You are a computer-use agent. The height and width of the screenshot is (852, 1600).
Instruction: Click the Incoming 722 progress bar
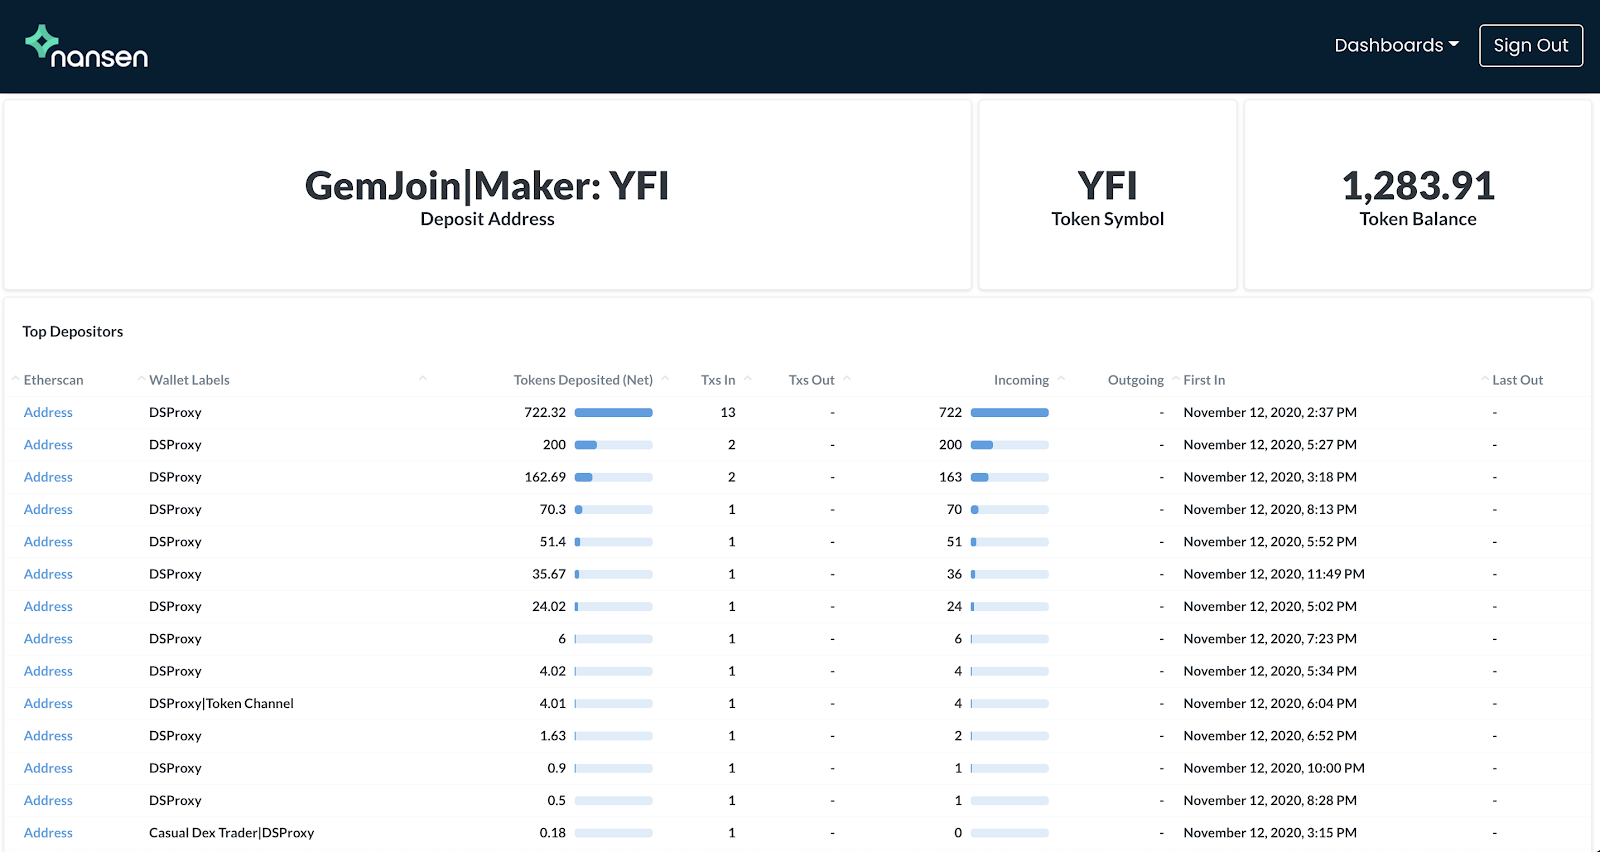tap(1010, 413)
